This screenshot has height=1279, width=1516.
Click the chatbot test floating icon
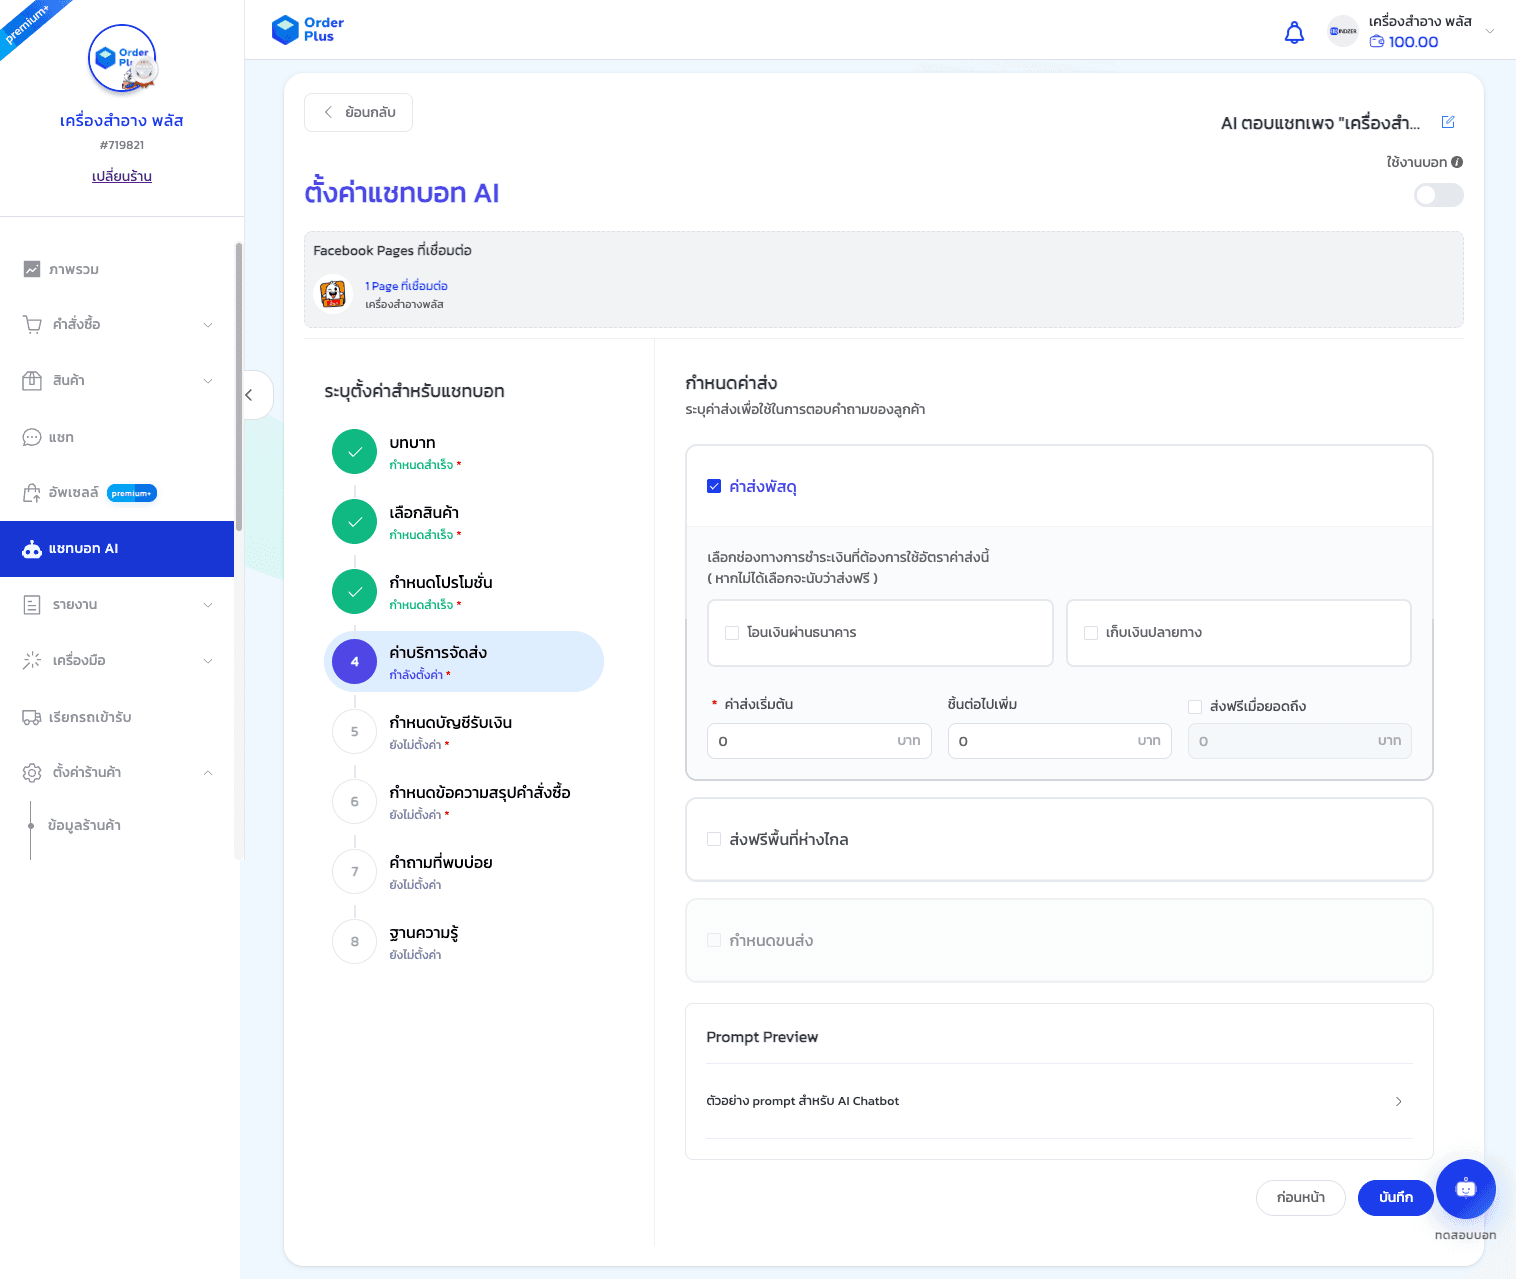(1465, 1189)
